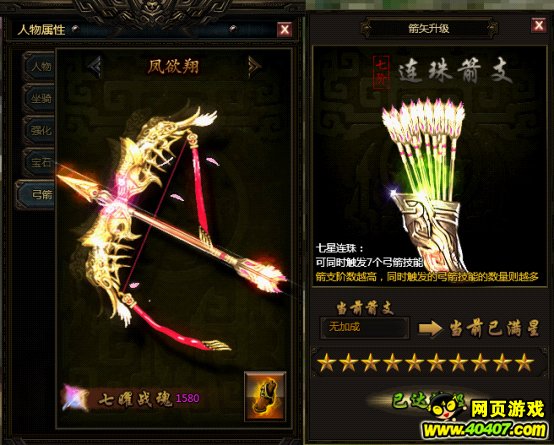This screenshot has height=445, width=554.
Task: Show next bow with right arrow
Action: [254, 66]
